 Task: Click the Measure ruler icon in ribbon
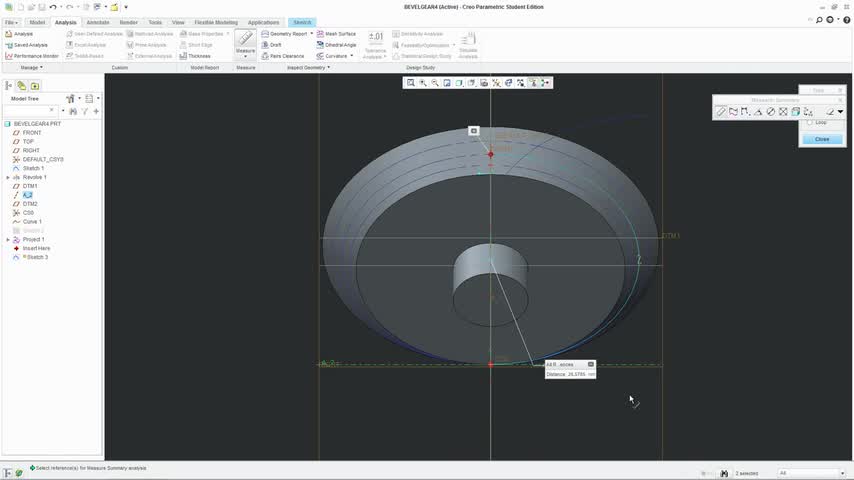click(x=246, y=39)
